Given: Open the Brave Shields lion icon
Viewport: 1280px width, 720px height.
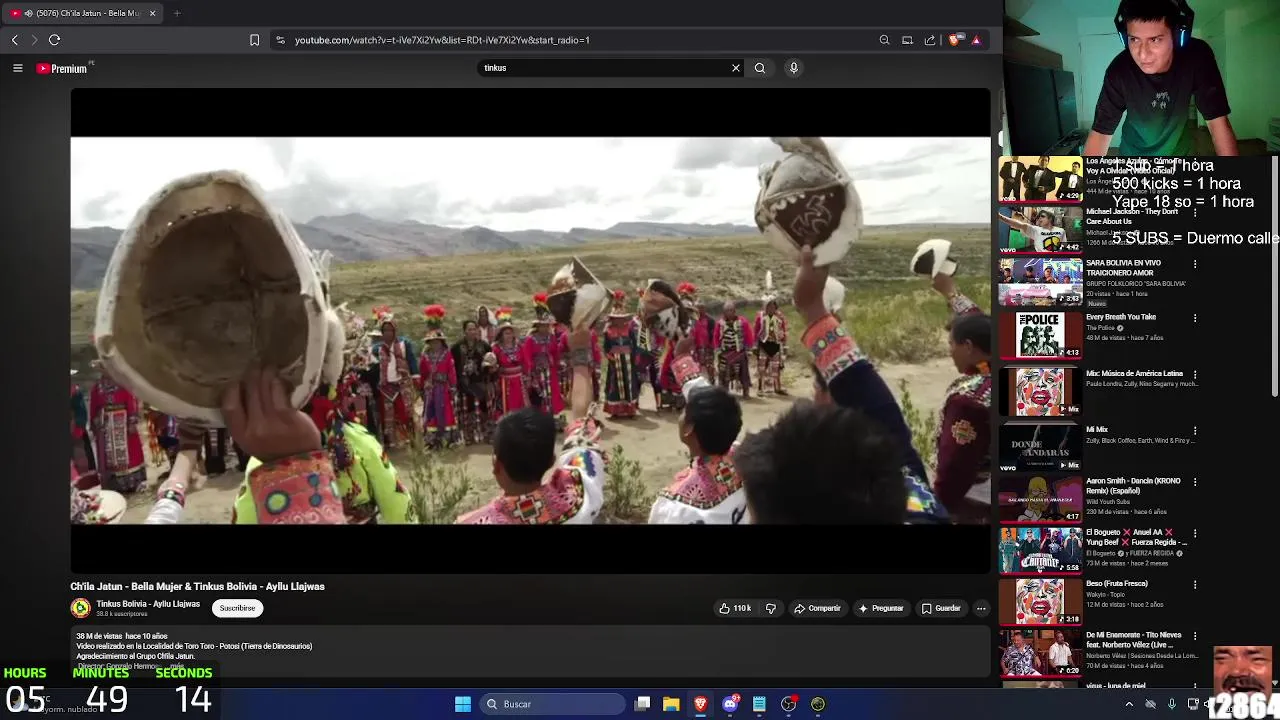Looking at the screenshot, I should pos(955,40).
